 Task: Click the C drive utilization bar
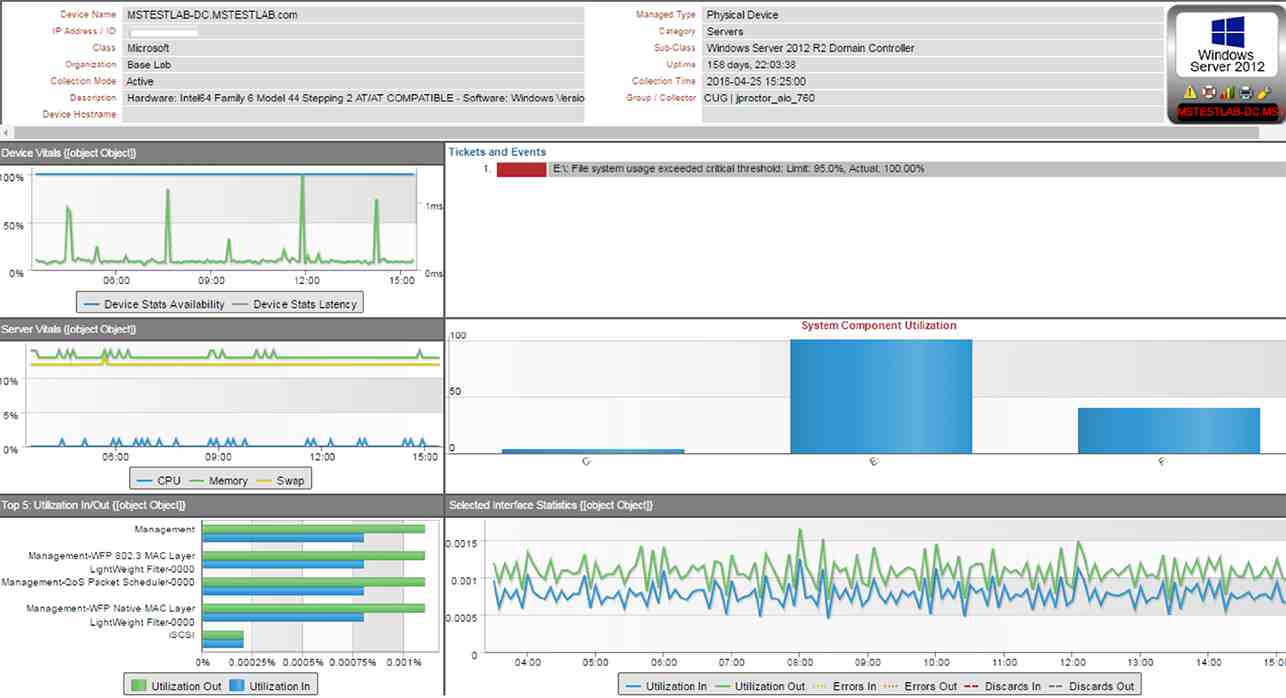593,451
